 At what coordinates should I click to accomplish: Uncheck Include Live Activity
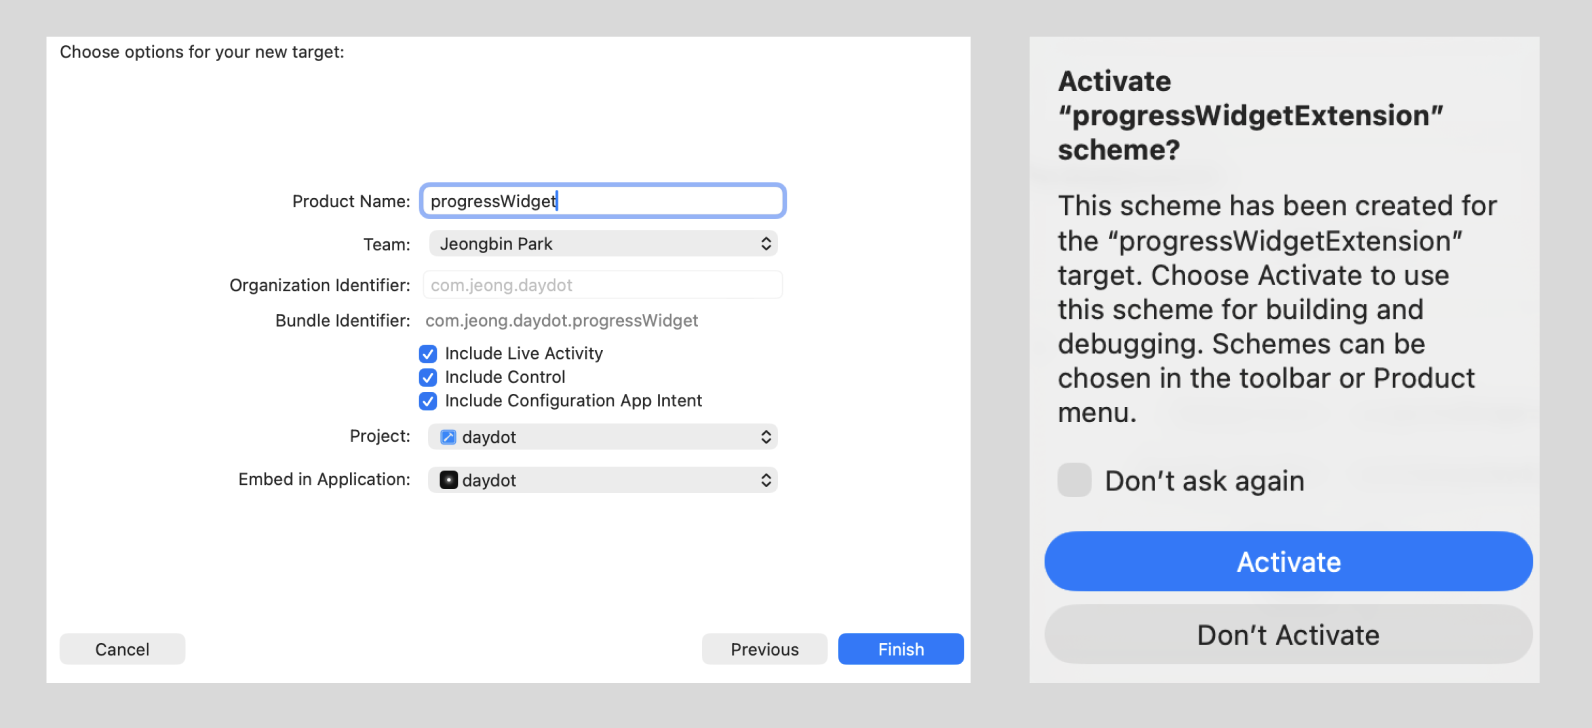pyautogui.click(x=428, y=353)
